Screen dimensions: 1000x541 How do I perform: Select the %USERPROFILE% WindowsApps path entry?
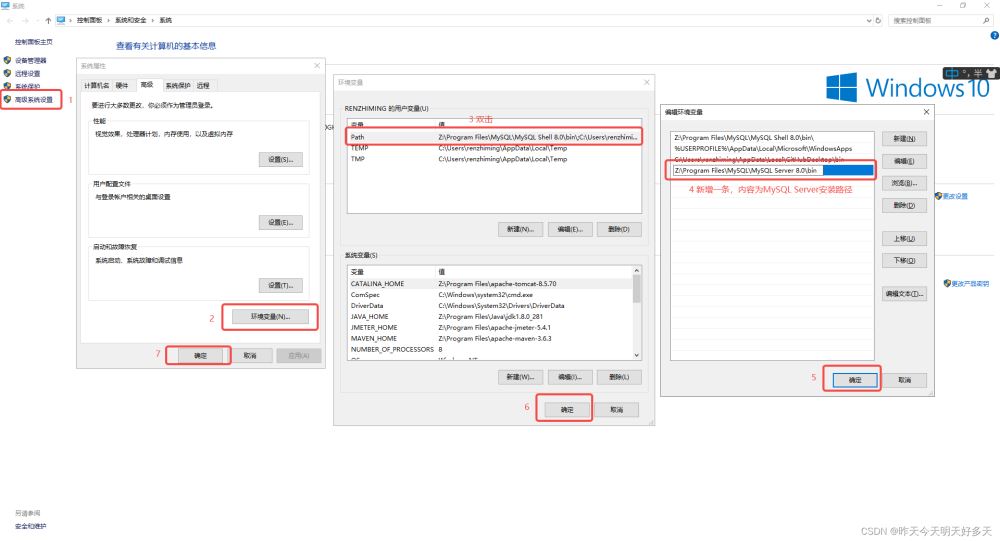point(772,149)
